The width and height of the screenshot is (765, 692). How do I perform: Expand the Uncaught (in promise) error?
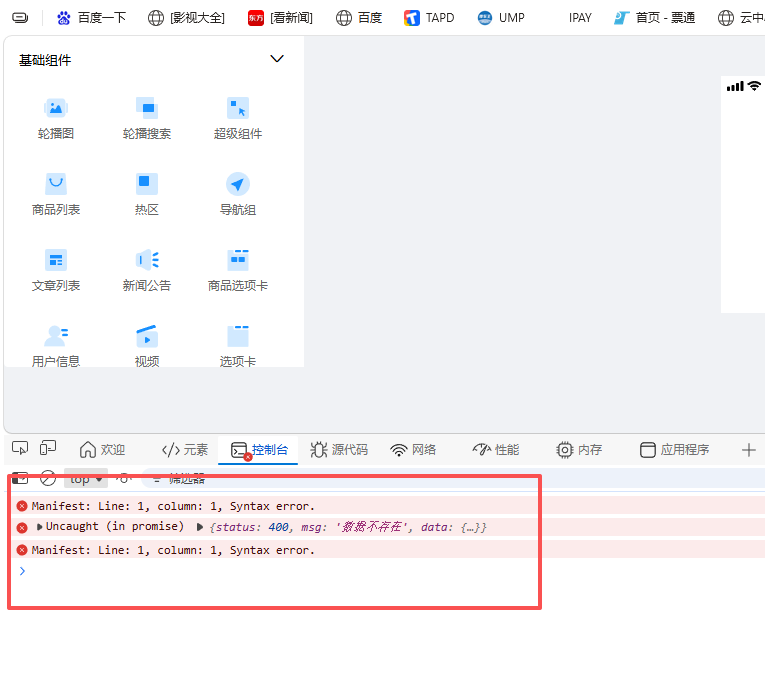(40, 527)
